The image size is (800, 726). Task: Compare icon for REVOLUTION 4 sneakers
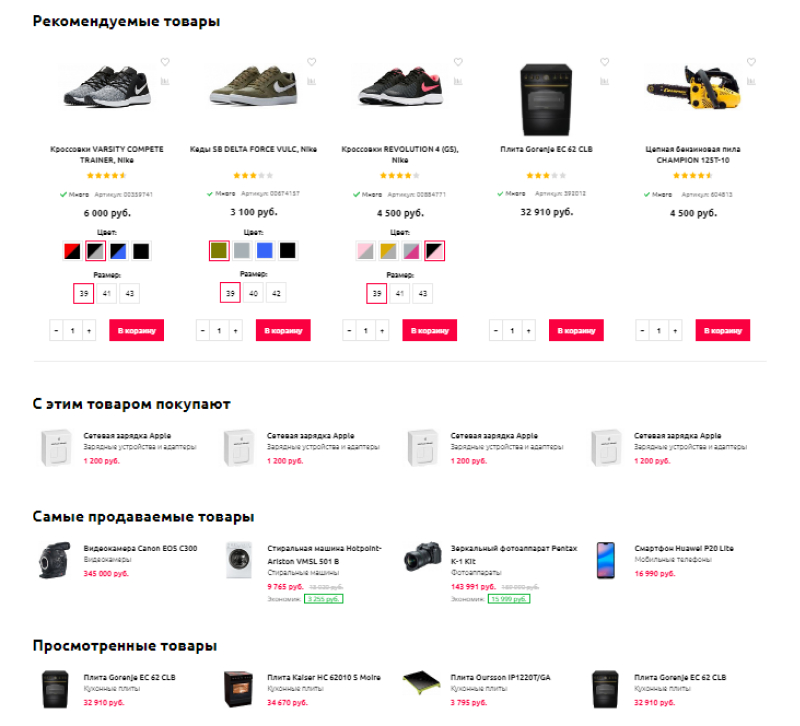(x=458, y=81)
